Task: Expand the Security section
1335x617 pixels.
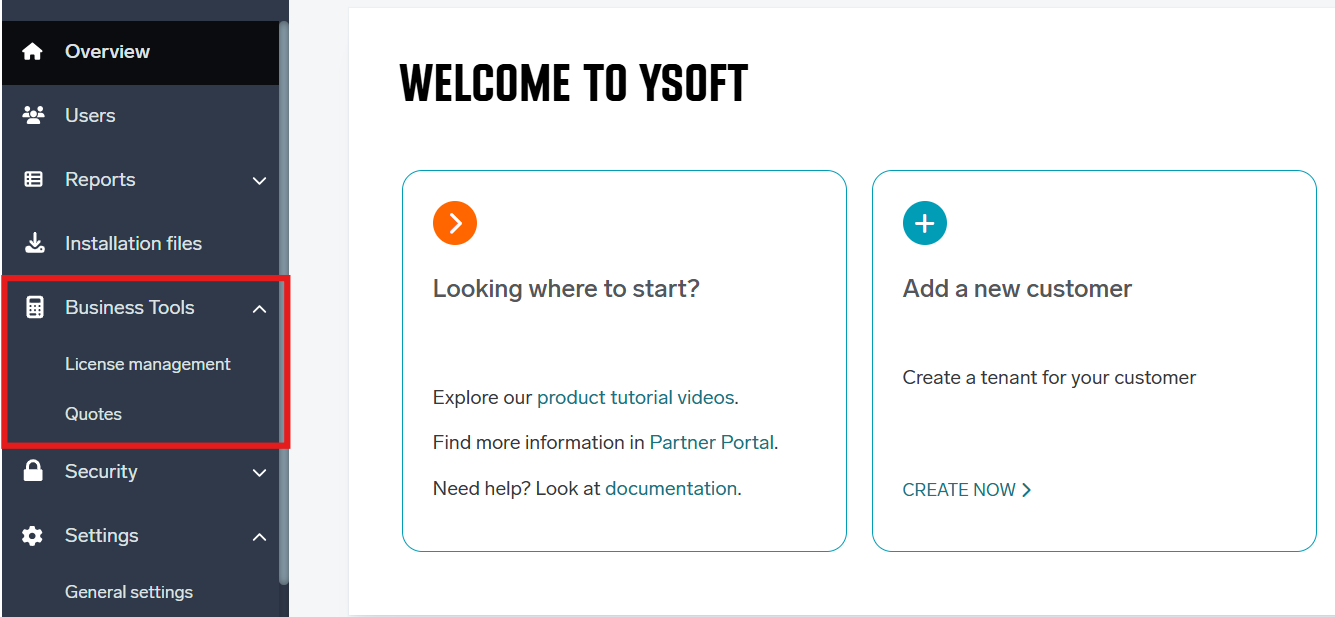Action: click(260, 473)
